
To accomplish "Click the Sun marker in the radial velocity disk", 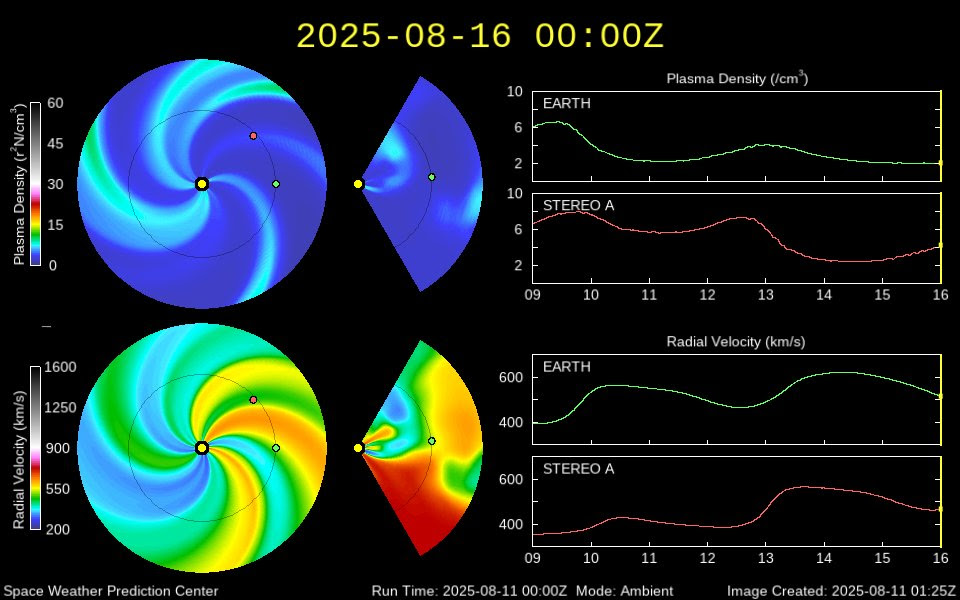I will [x=202, y=448].
